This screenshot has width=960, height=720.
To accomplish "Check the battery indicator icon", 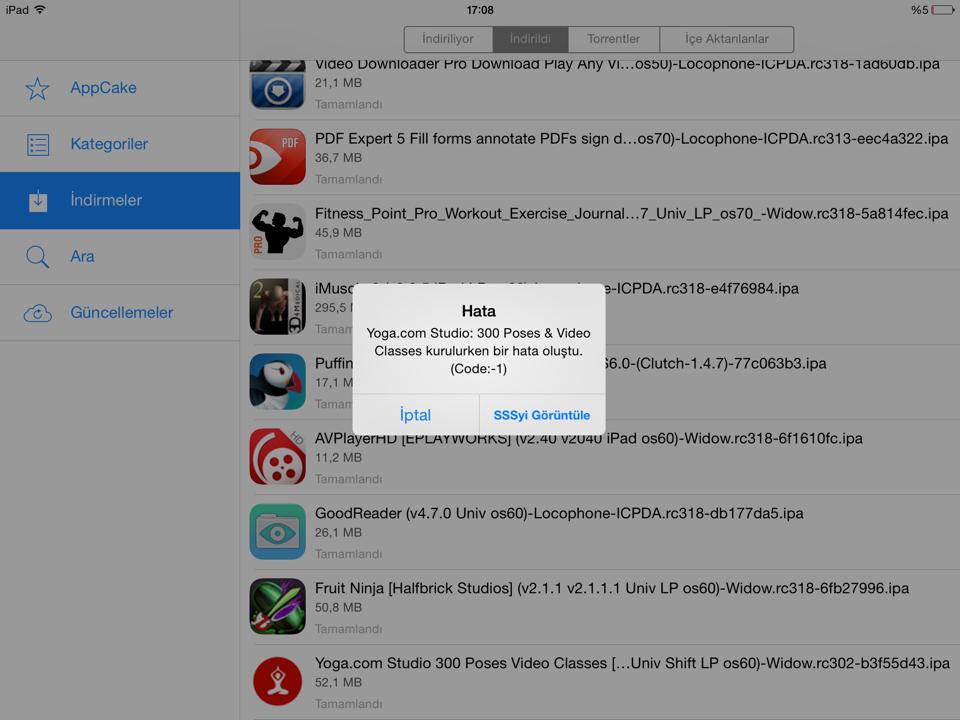I will point(943,10).
